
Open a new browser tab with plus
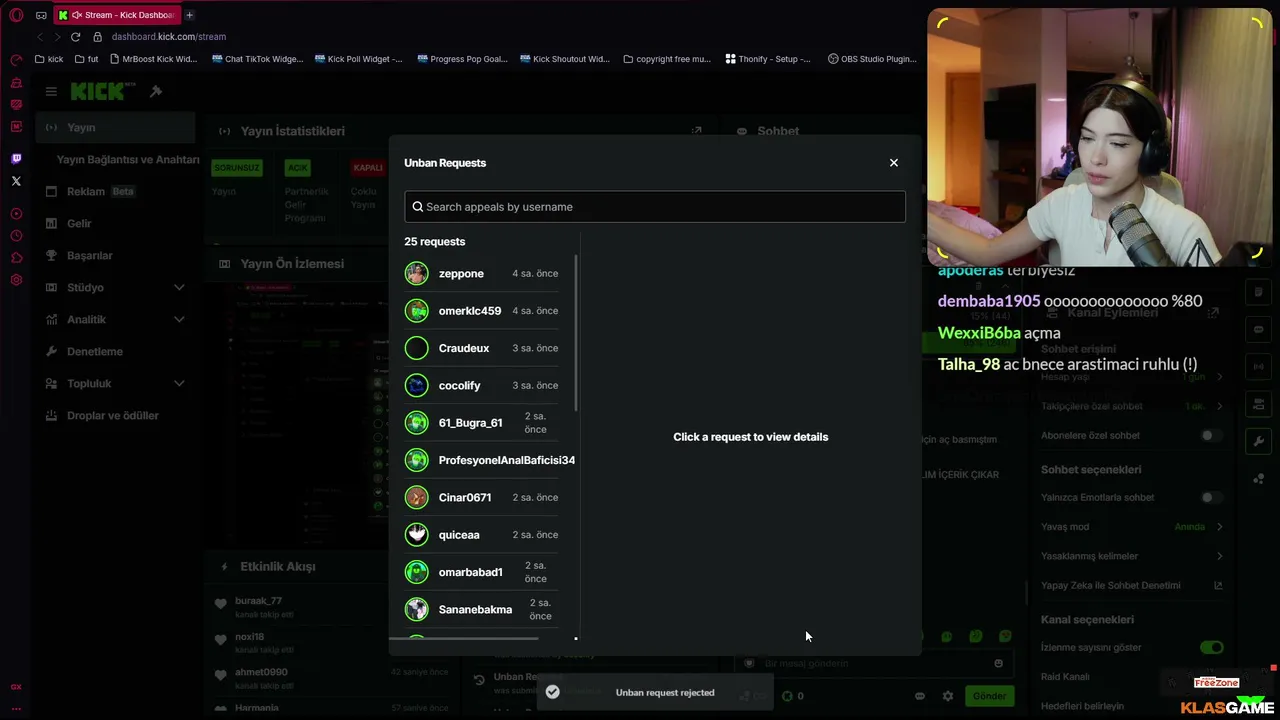click(x=189, y=15)
